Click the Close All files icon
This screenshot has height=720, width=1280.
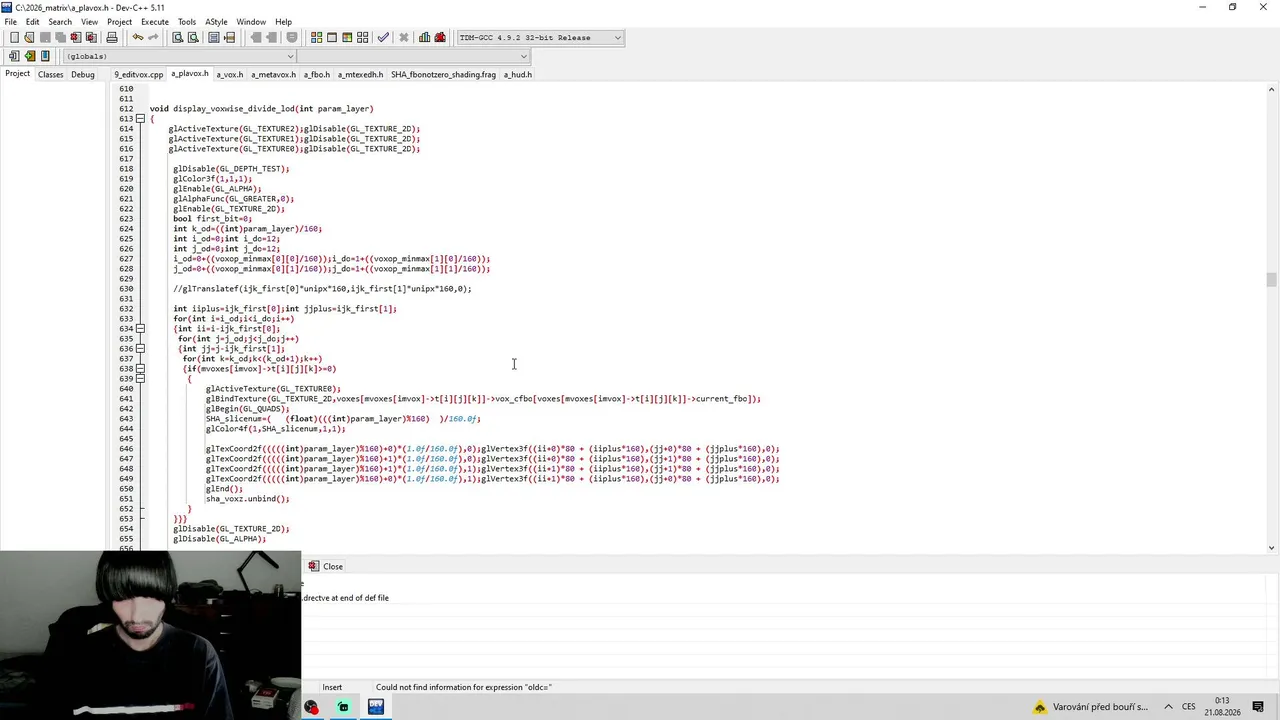[90, 38]
